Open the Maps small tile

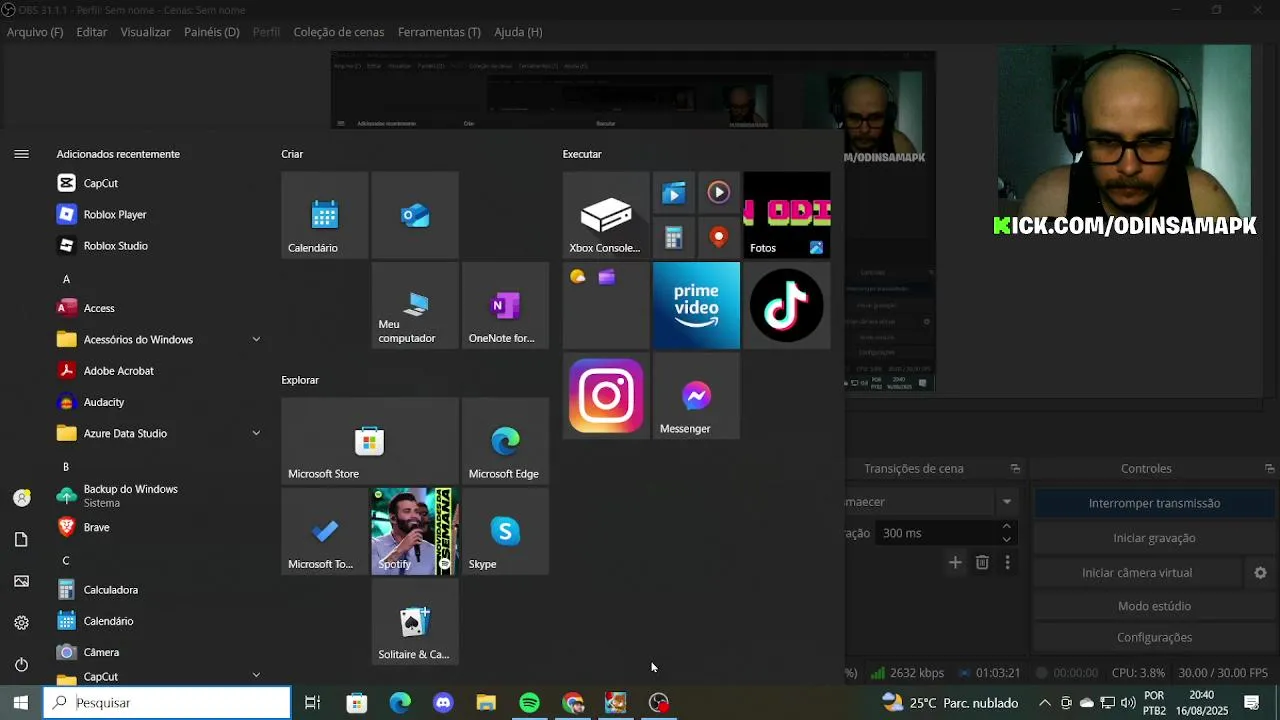pyautogui.click(x=719, y=238)
